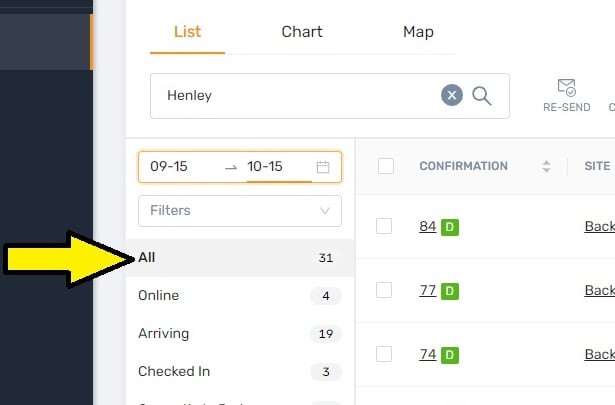Select the Online status filter

pyautogui.click(x=240, y=296)
